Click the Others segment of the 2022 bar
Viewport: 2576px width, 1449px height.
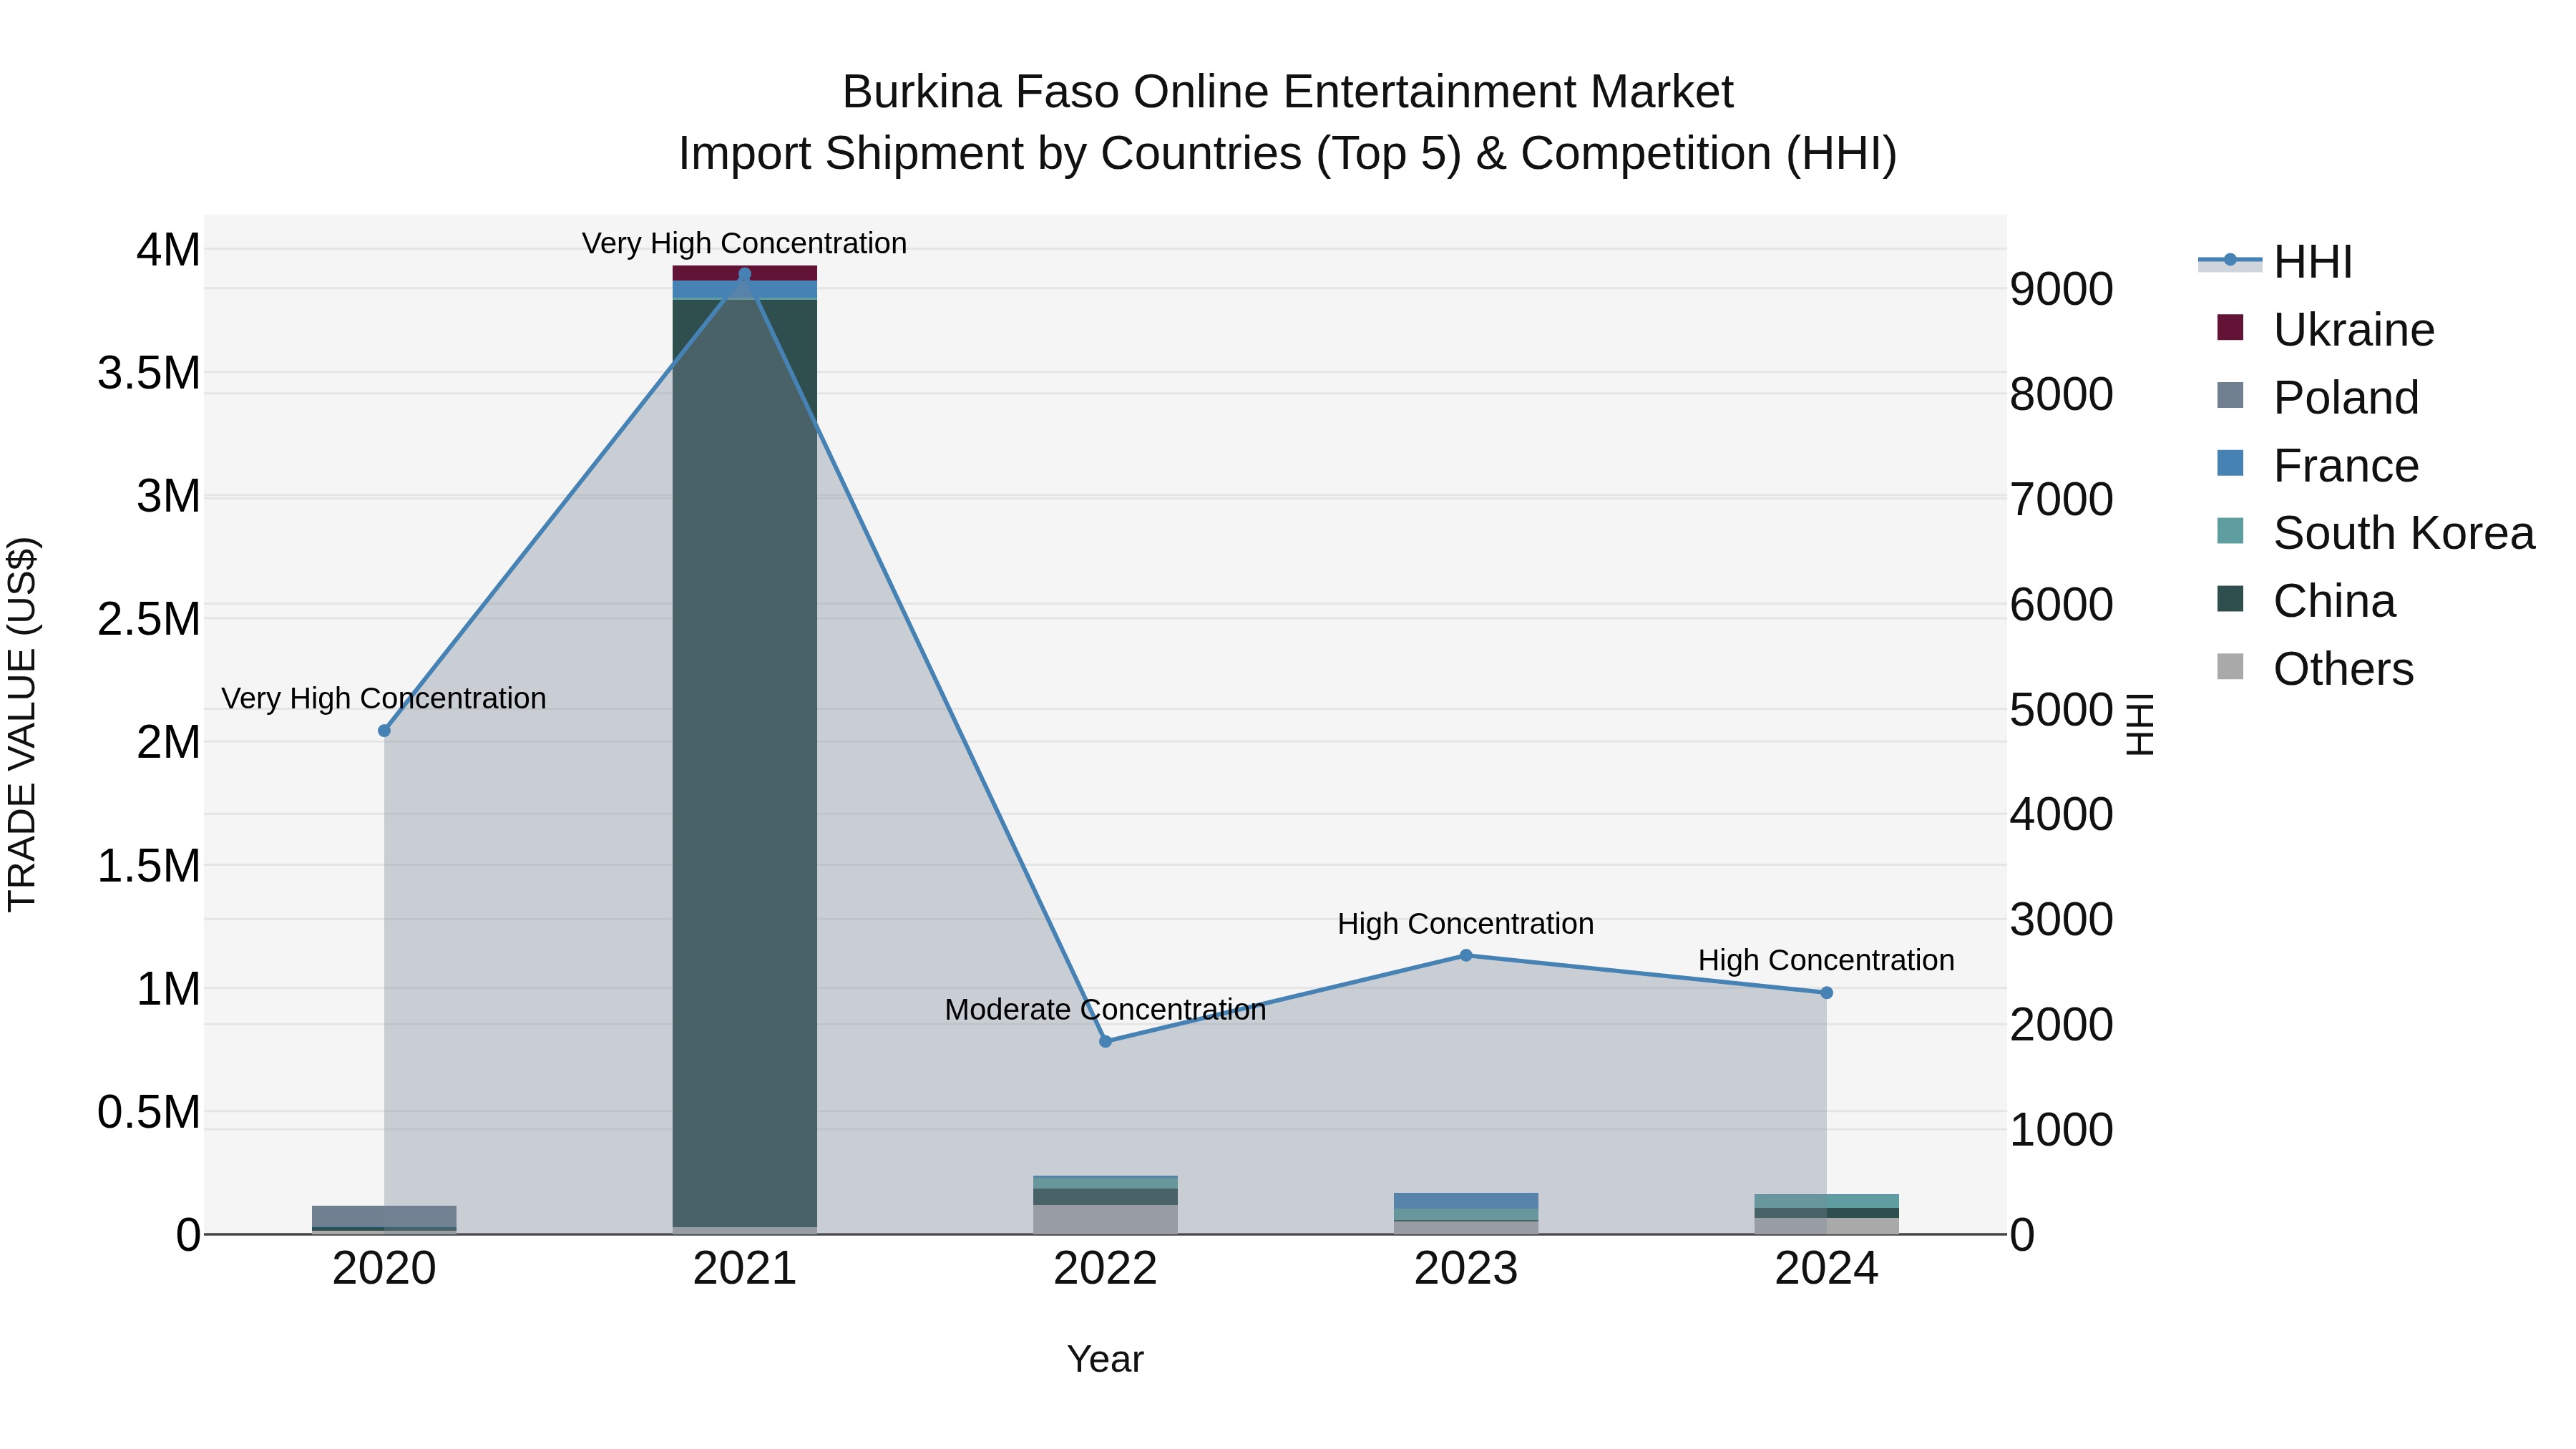(1105, 1219)
